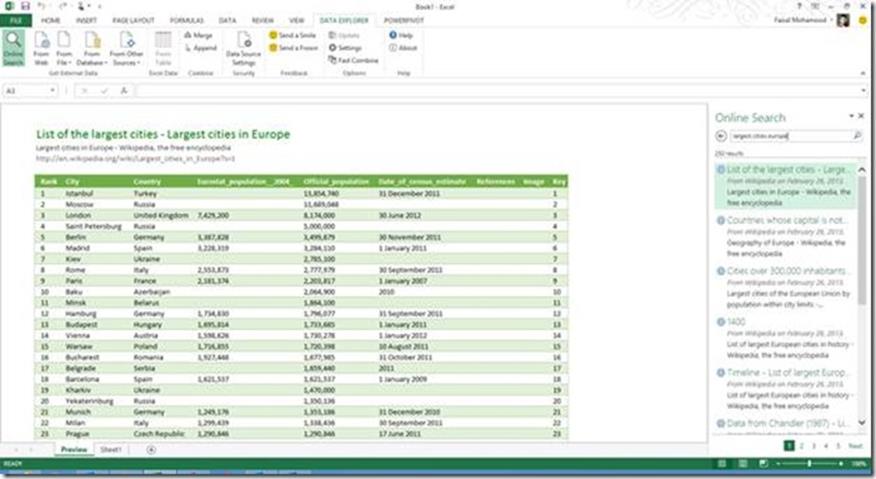Open Data Explorer Settings

(x=345, y=48)
